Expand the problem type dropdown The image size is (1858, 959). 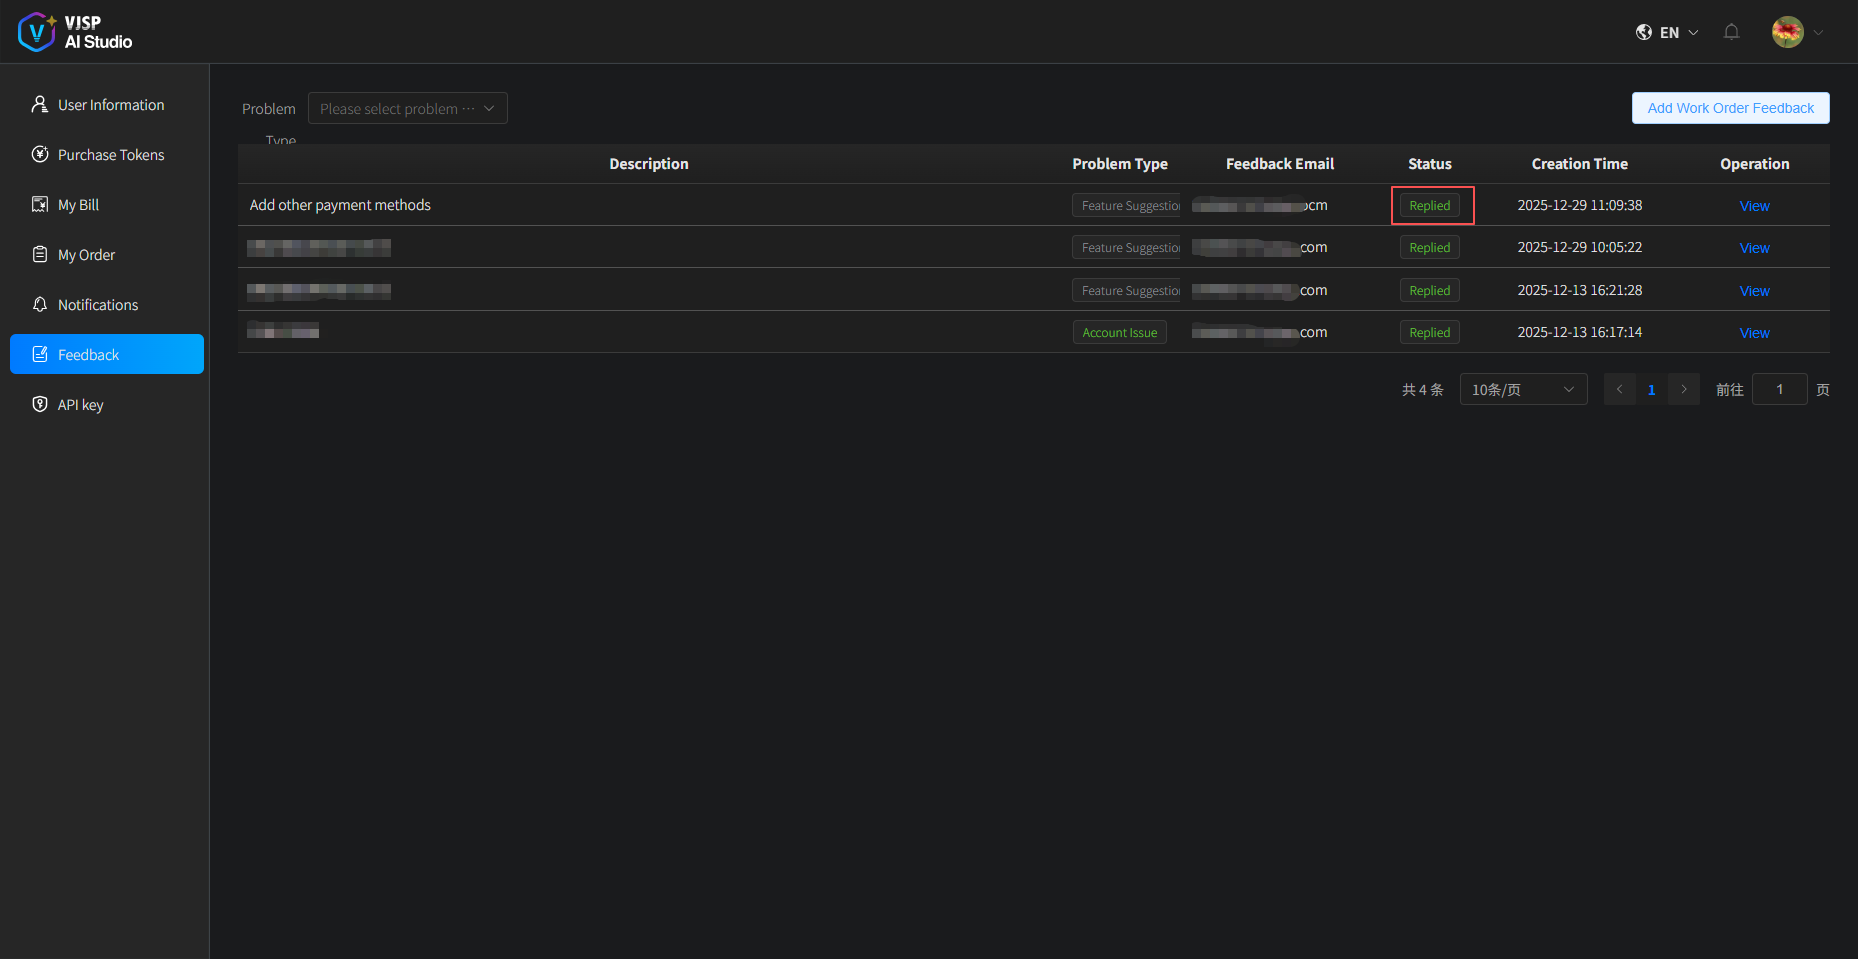[x=408, y=108]
